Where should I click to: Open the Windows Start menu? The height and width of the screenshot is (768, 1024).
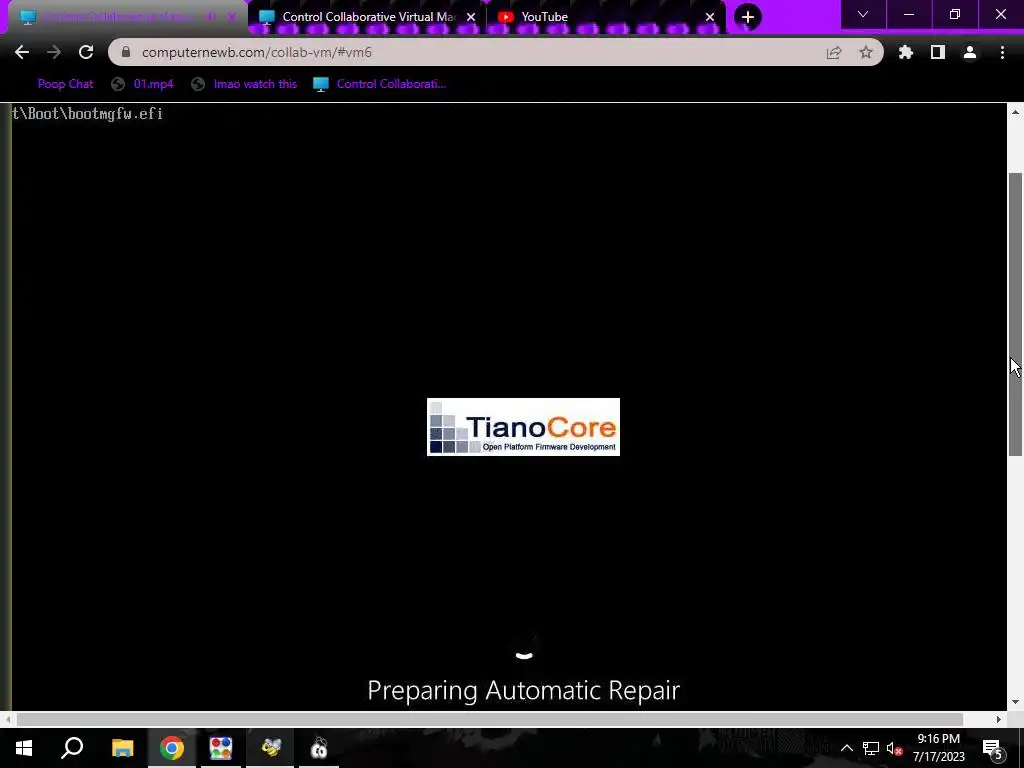click(x=24, y=748)
